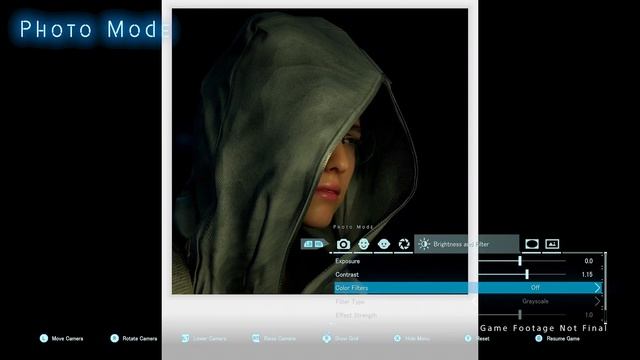
Task: Select the sun brightness icon
Action: (x=424, y=244)
